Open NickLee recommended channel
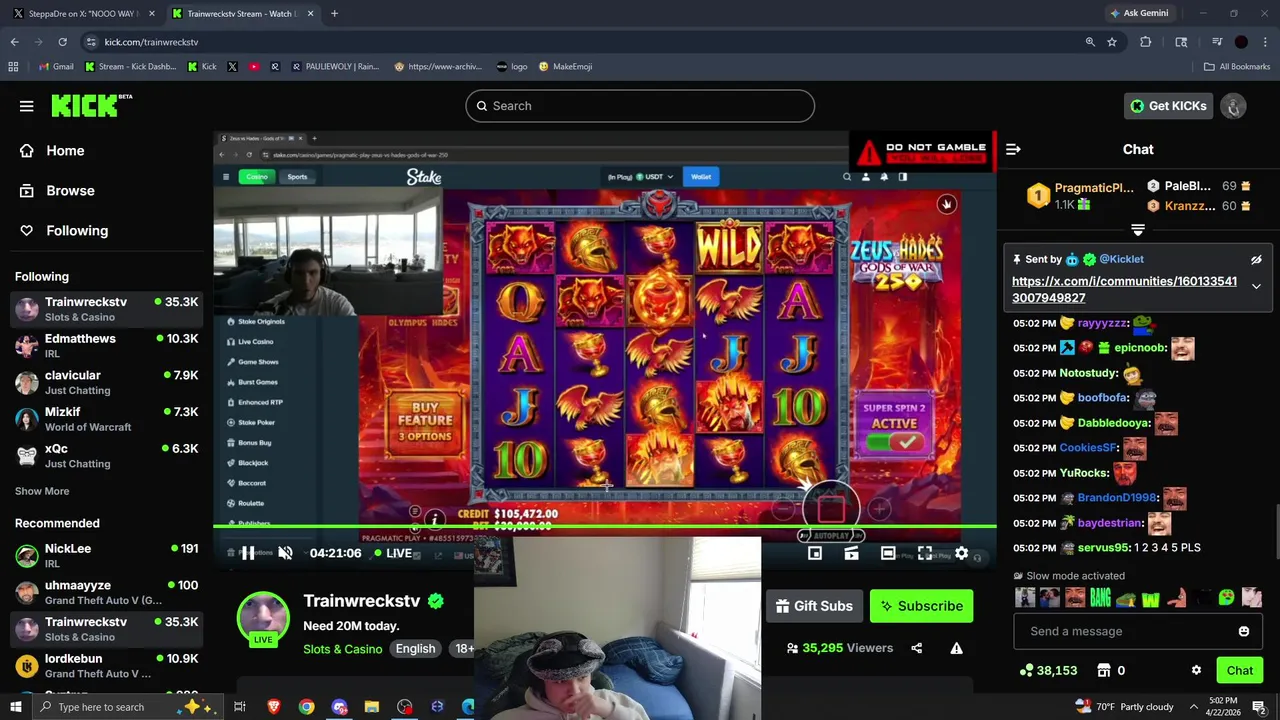Viewport: 1280px width, 720px height. tap(107, 556)
